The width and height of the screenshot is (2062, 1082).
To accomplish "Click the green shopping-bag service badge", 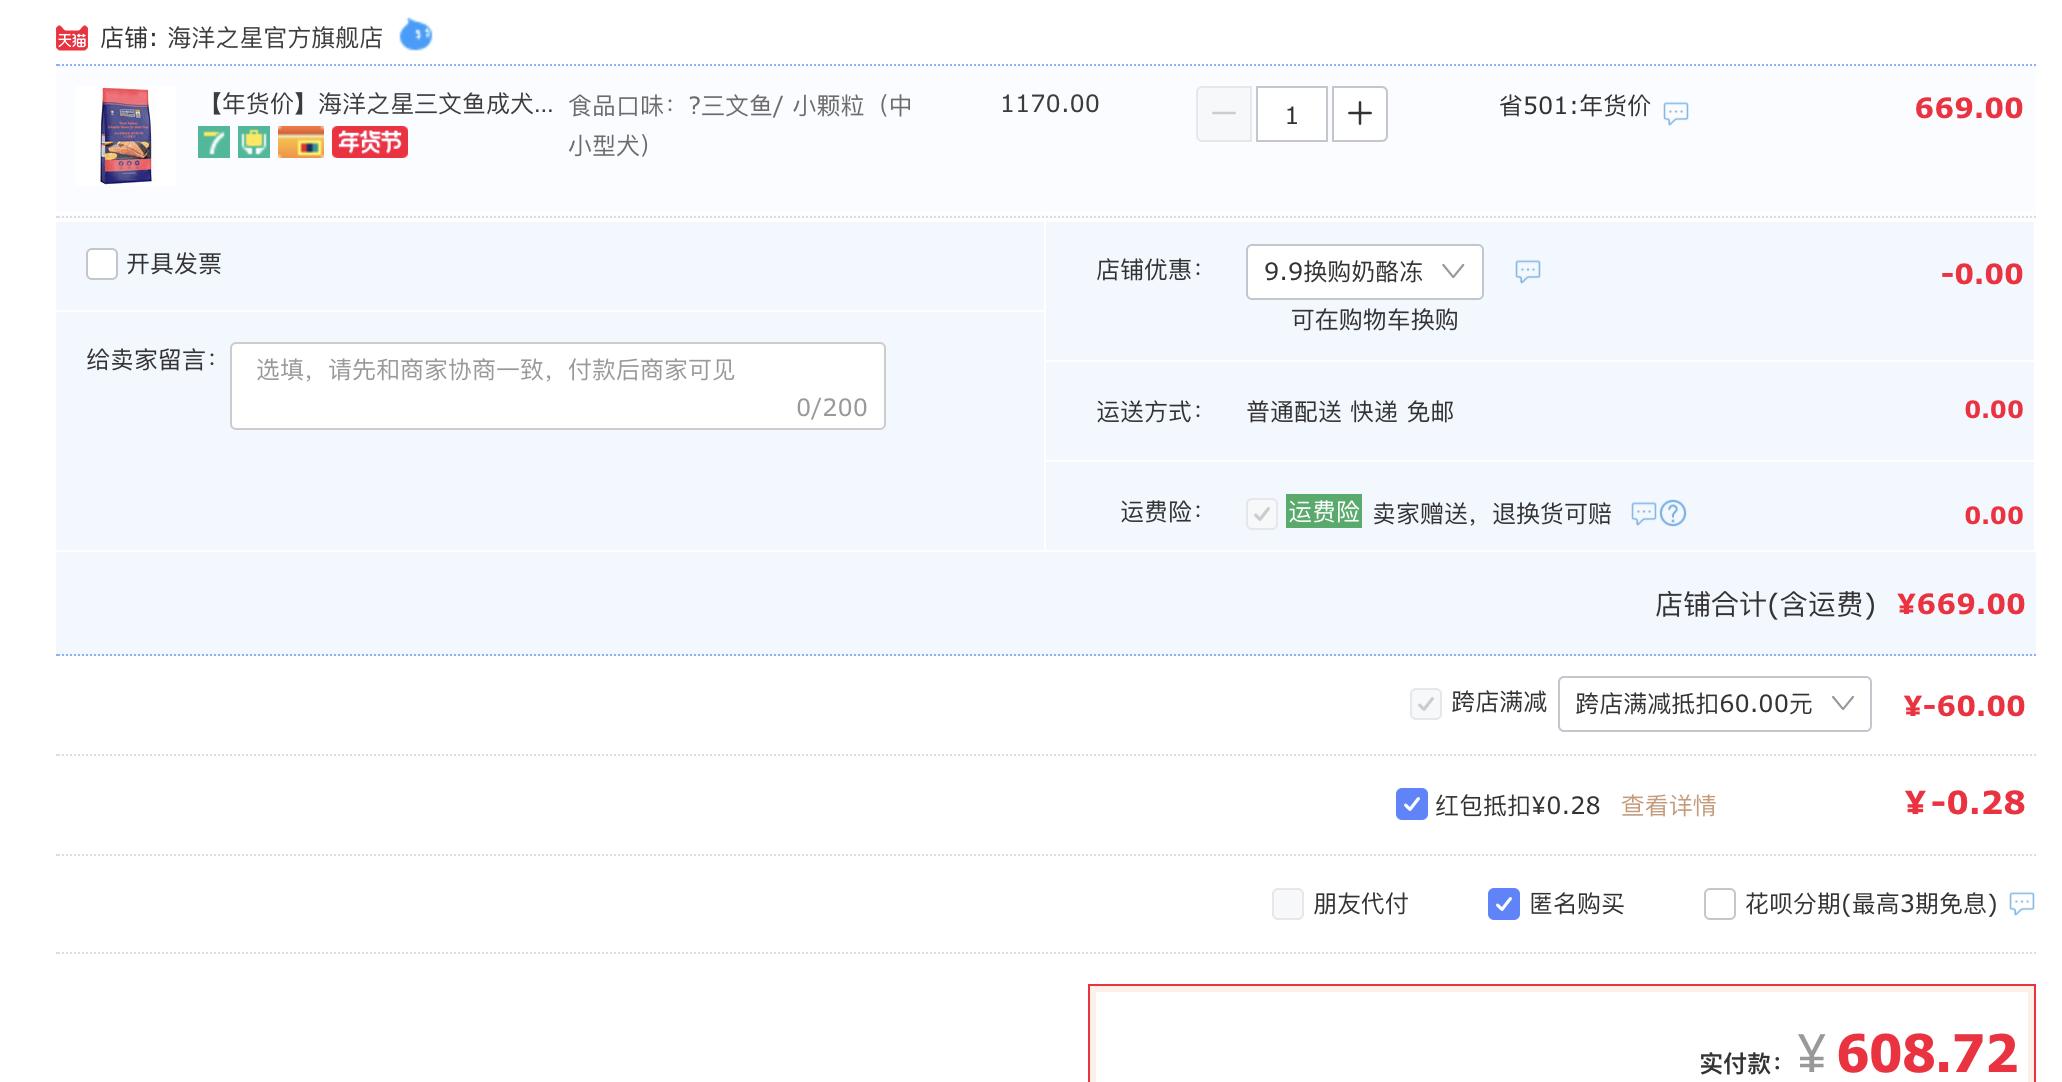I will pyautogui.click(x=254, y=143).
